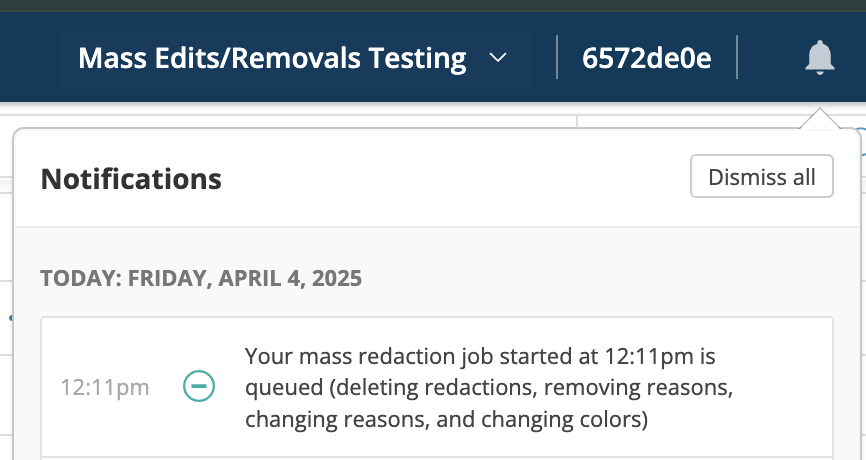866x460 pixels.
Task: Click empty header area beside Notifications title
Action: click(x=450, y=179)
